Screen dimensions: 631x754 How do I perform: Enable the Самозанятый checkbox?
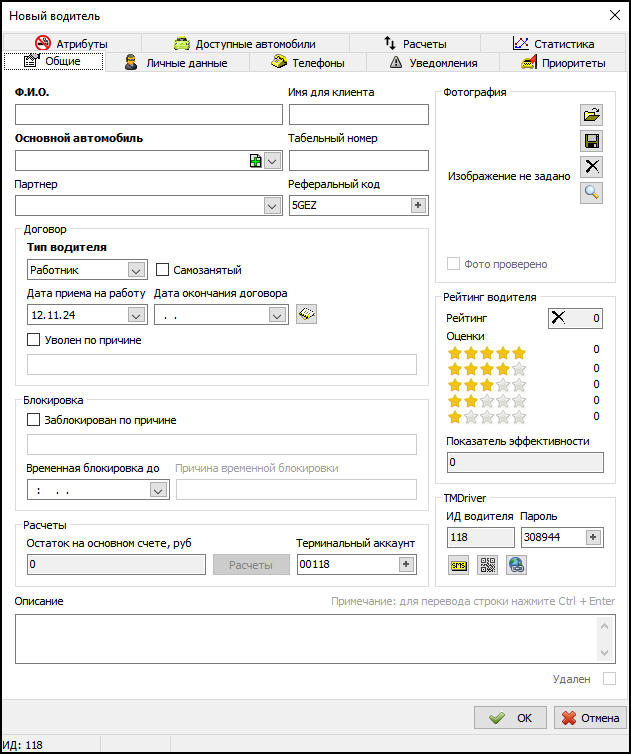coord(164,270)
